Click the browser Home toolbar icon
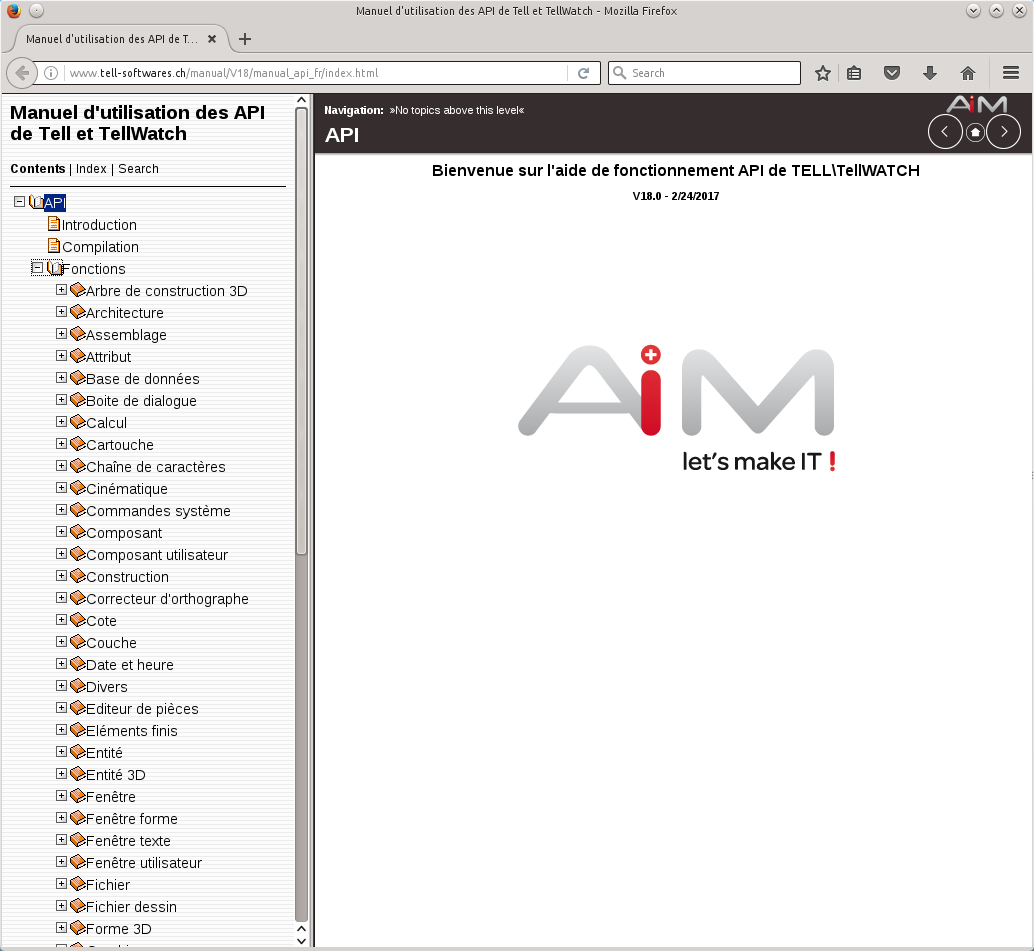This screenshot has height=951, width=1034. [967, 73]
